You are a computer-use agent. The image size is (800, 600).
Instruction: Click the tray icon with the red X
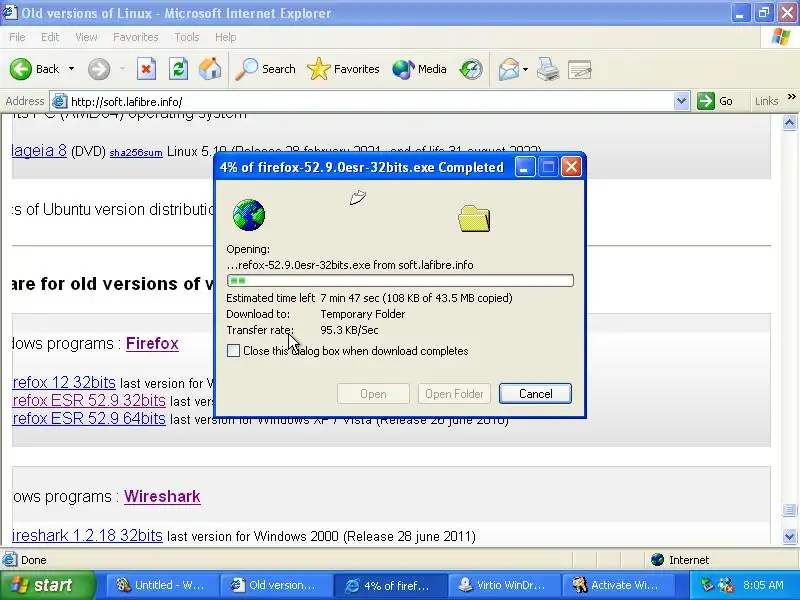pyautogui.click(x=726, y=585)
